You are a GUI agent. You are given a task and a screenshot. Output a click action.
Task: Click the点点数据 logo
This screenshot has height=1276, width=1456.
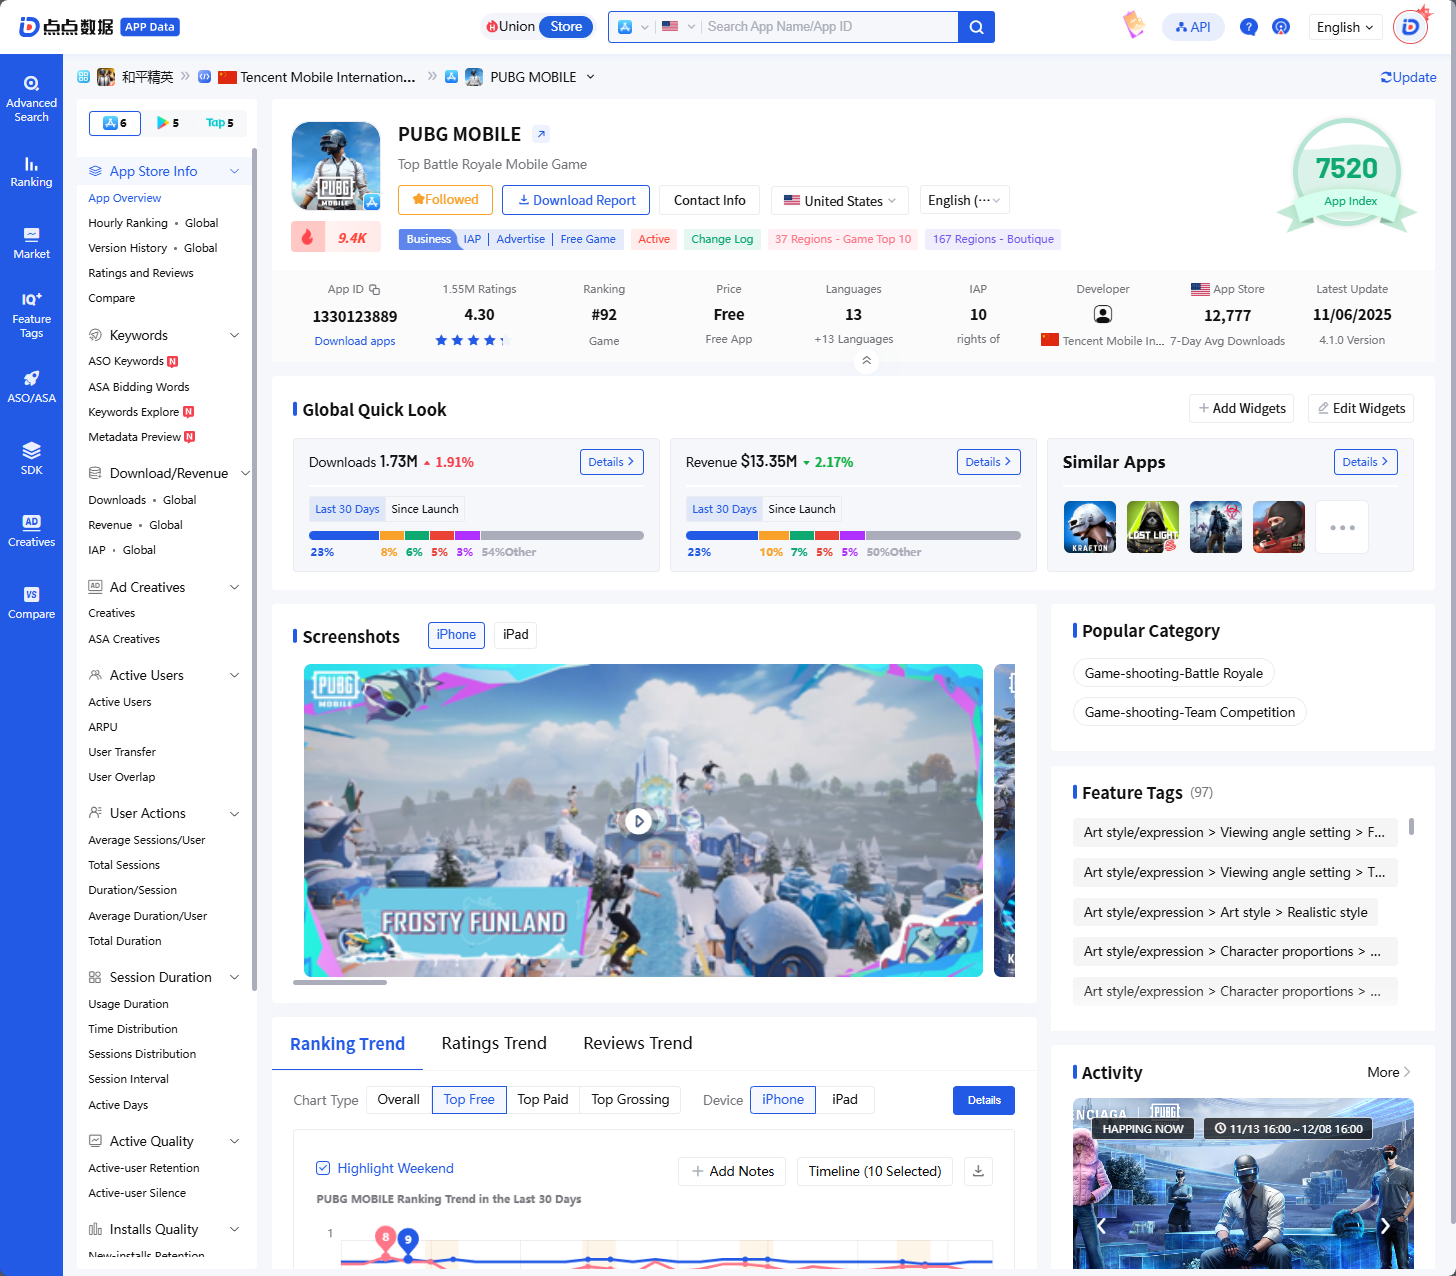coord(66,27)
